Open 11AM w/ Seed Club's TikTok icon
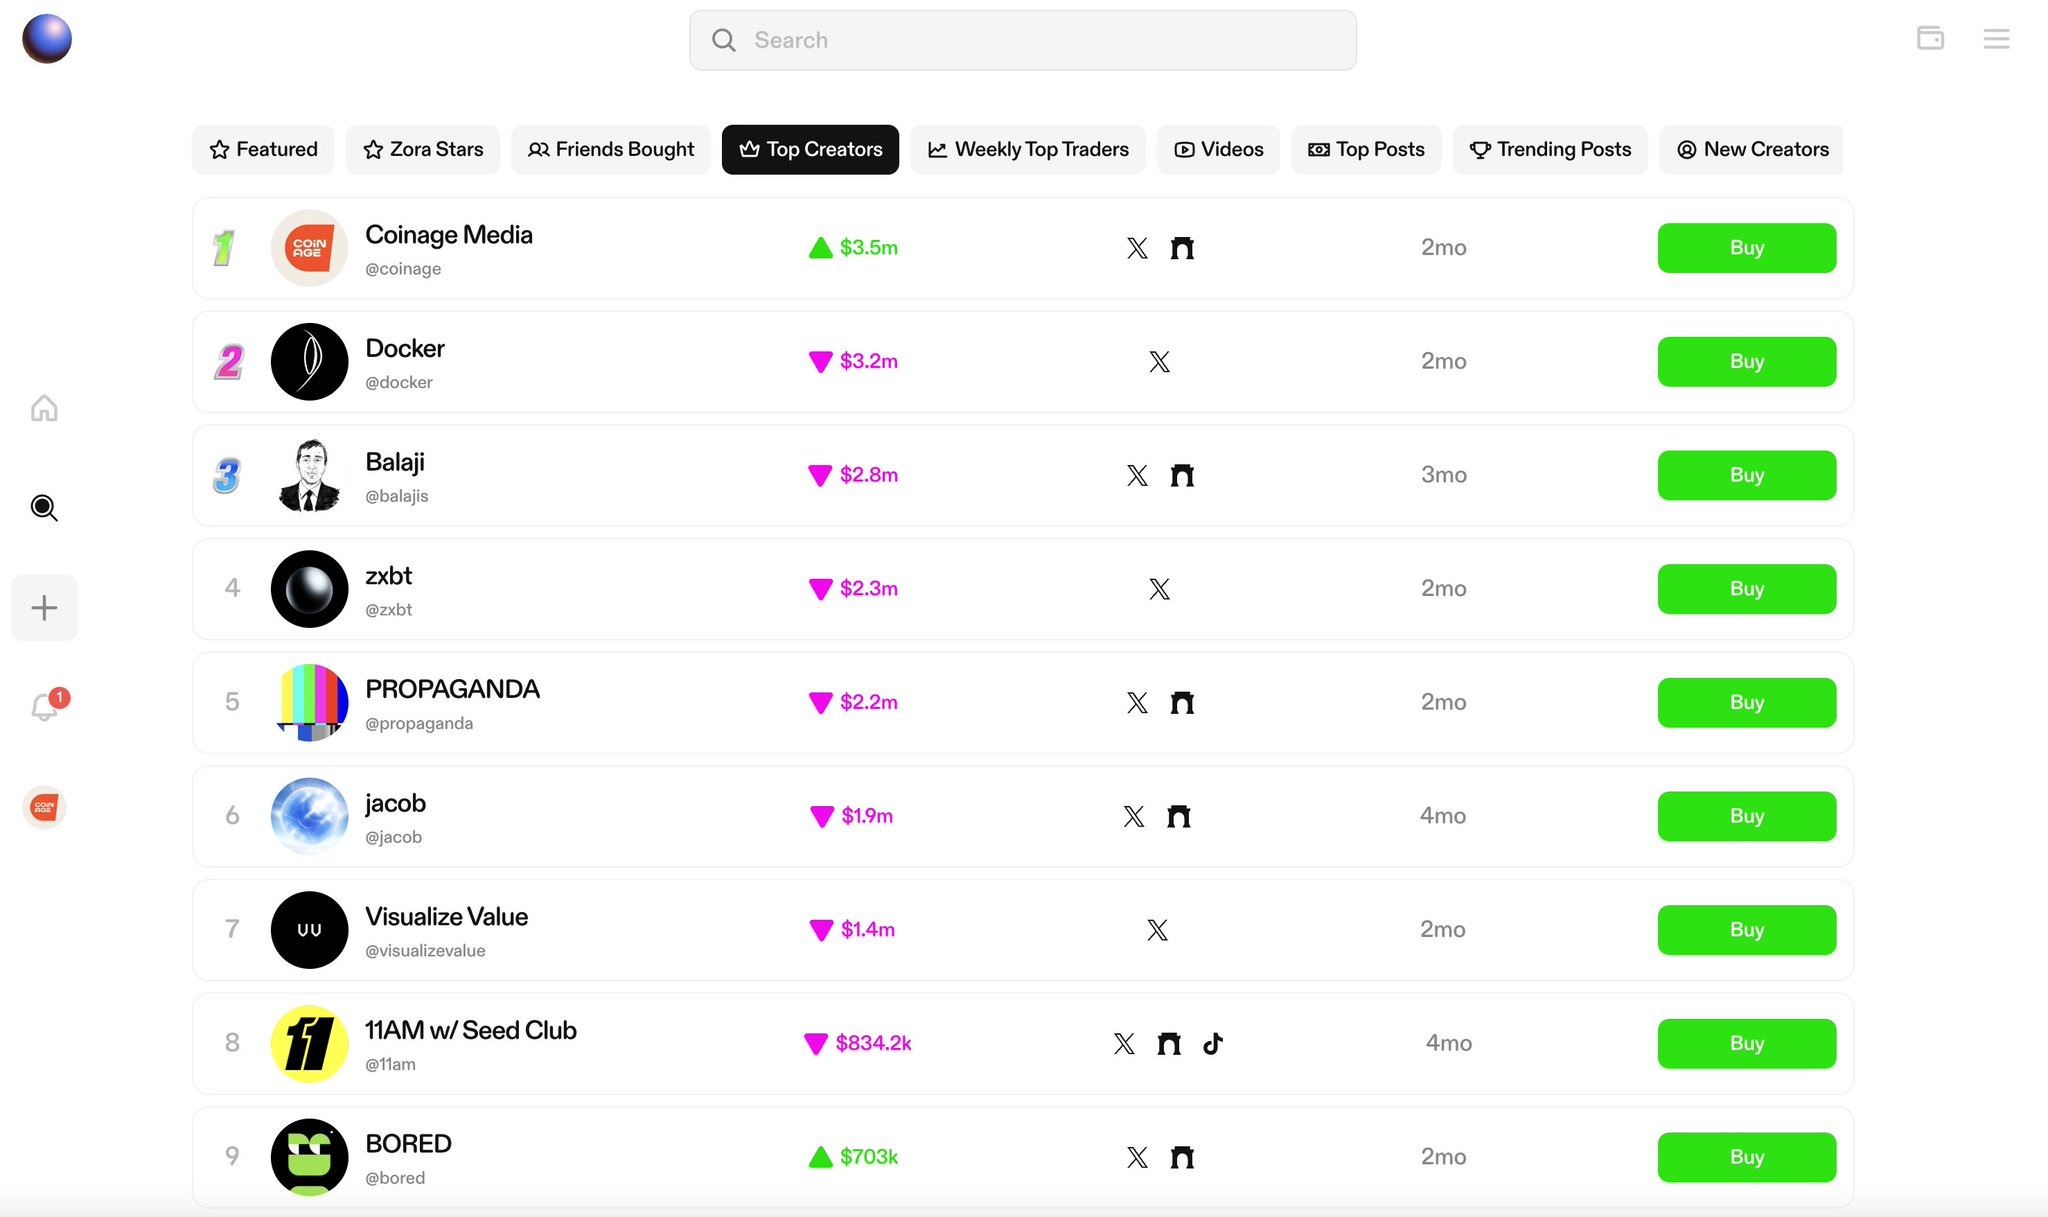 pos(1213,1044)
